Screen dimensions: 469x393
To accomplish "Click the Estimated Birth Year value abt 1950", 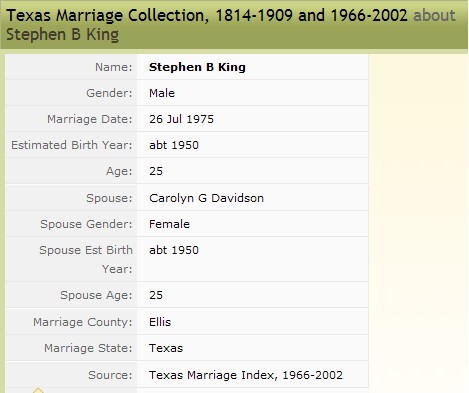I will pyautogui.click(x=174, y=145).
